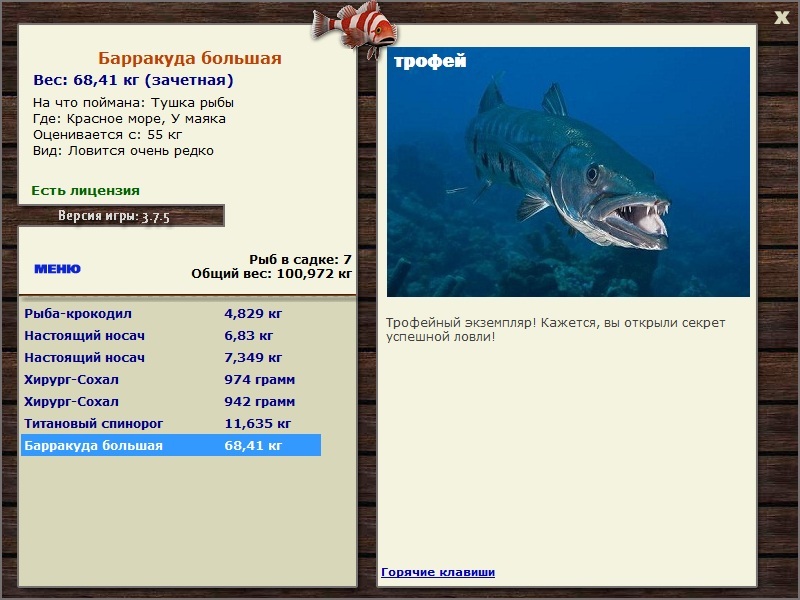The image size is (800, 600).
Task: Click the Где: Красное море, У маяка line
Action: coord(129,119)
